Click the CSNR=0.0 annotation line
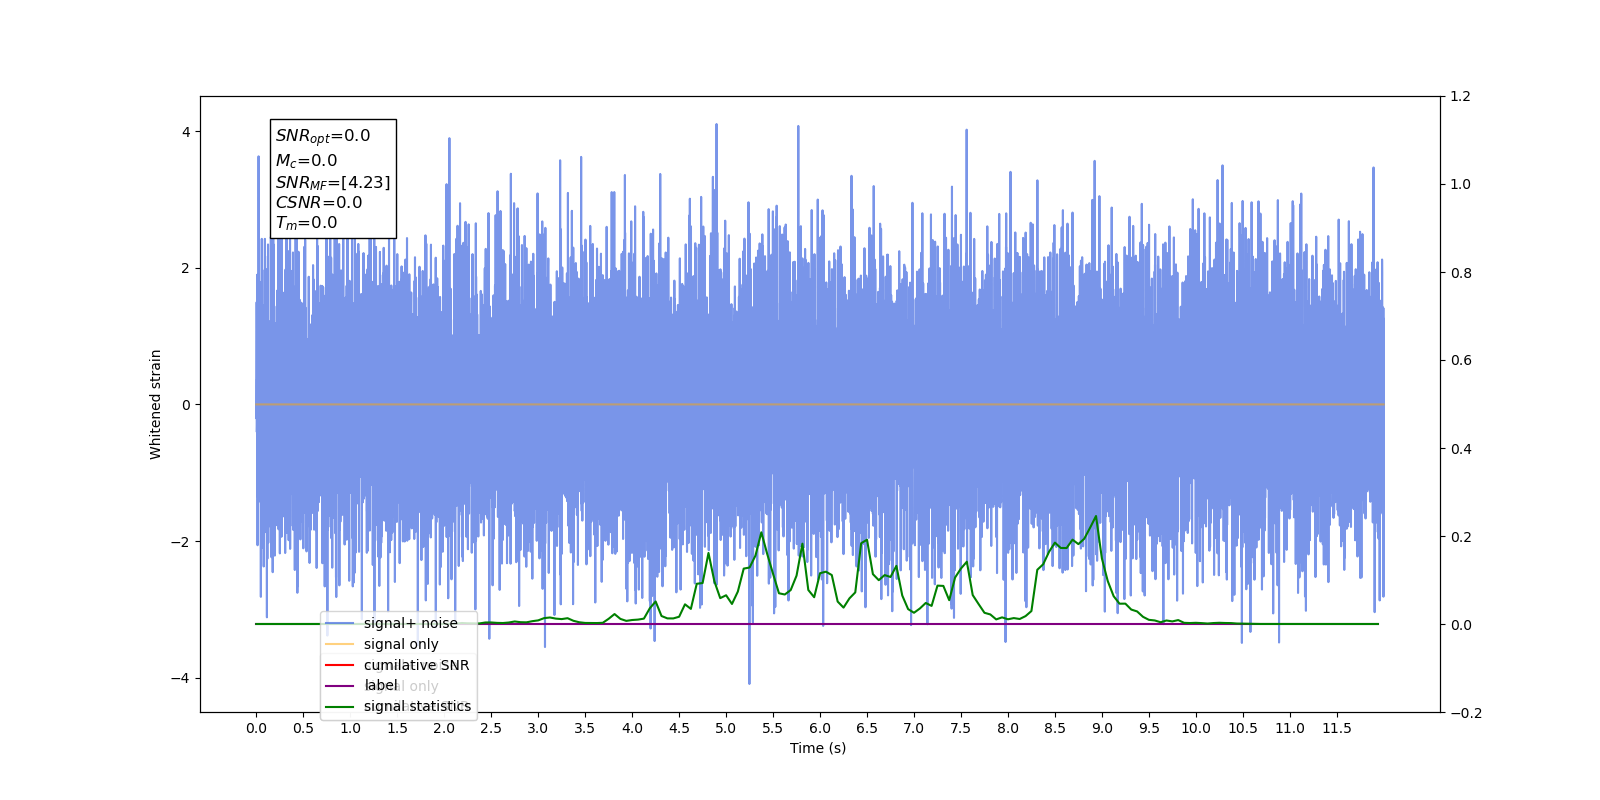Image resolution: width=1600 pixels, height=800 pixels. click(x=319, y=202)
